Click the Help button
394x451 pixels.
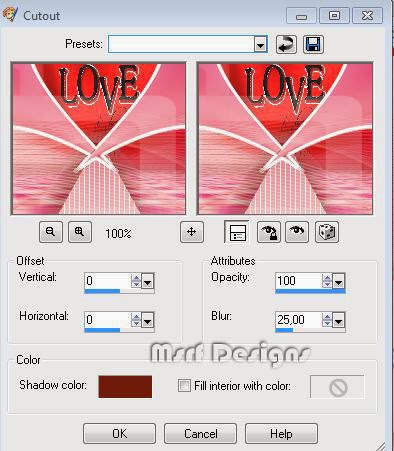[x=281, y=434]
